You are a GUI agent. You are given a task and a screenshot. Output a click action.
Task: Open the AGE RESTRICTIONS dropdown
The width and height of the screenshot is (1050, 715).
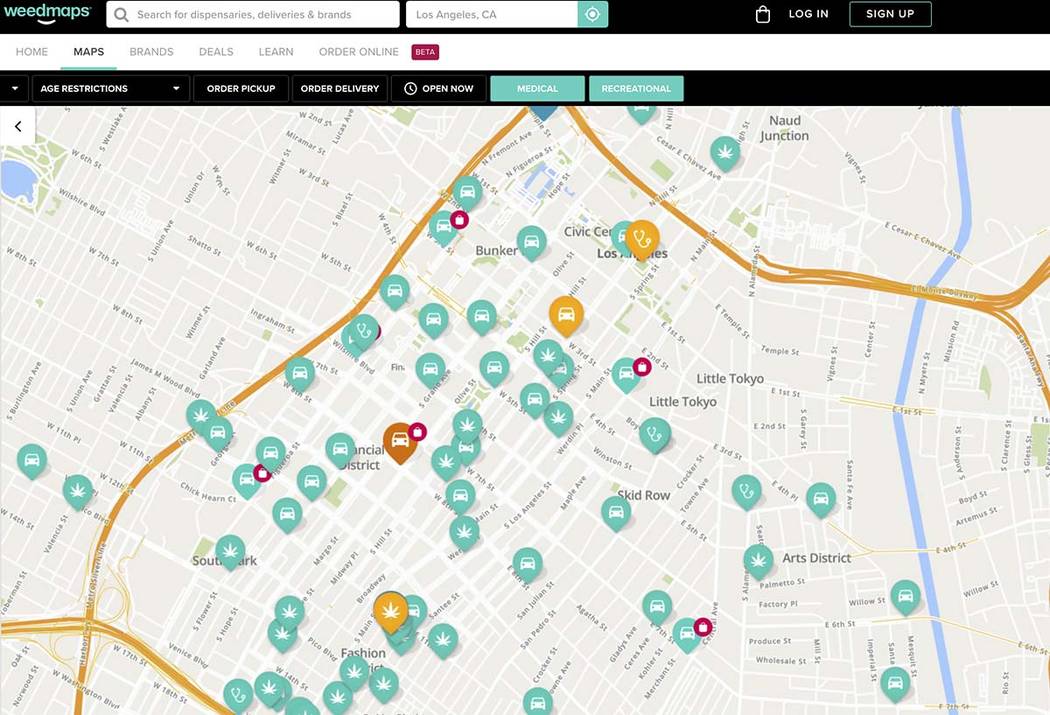coord(108,88)
